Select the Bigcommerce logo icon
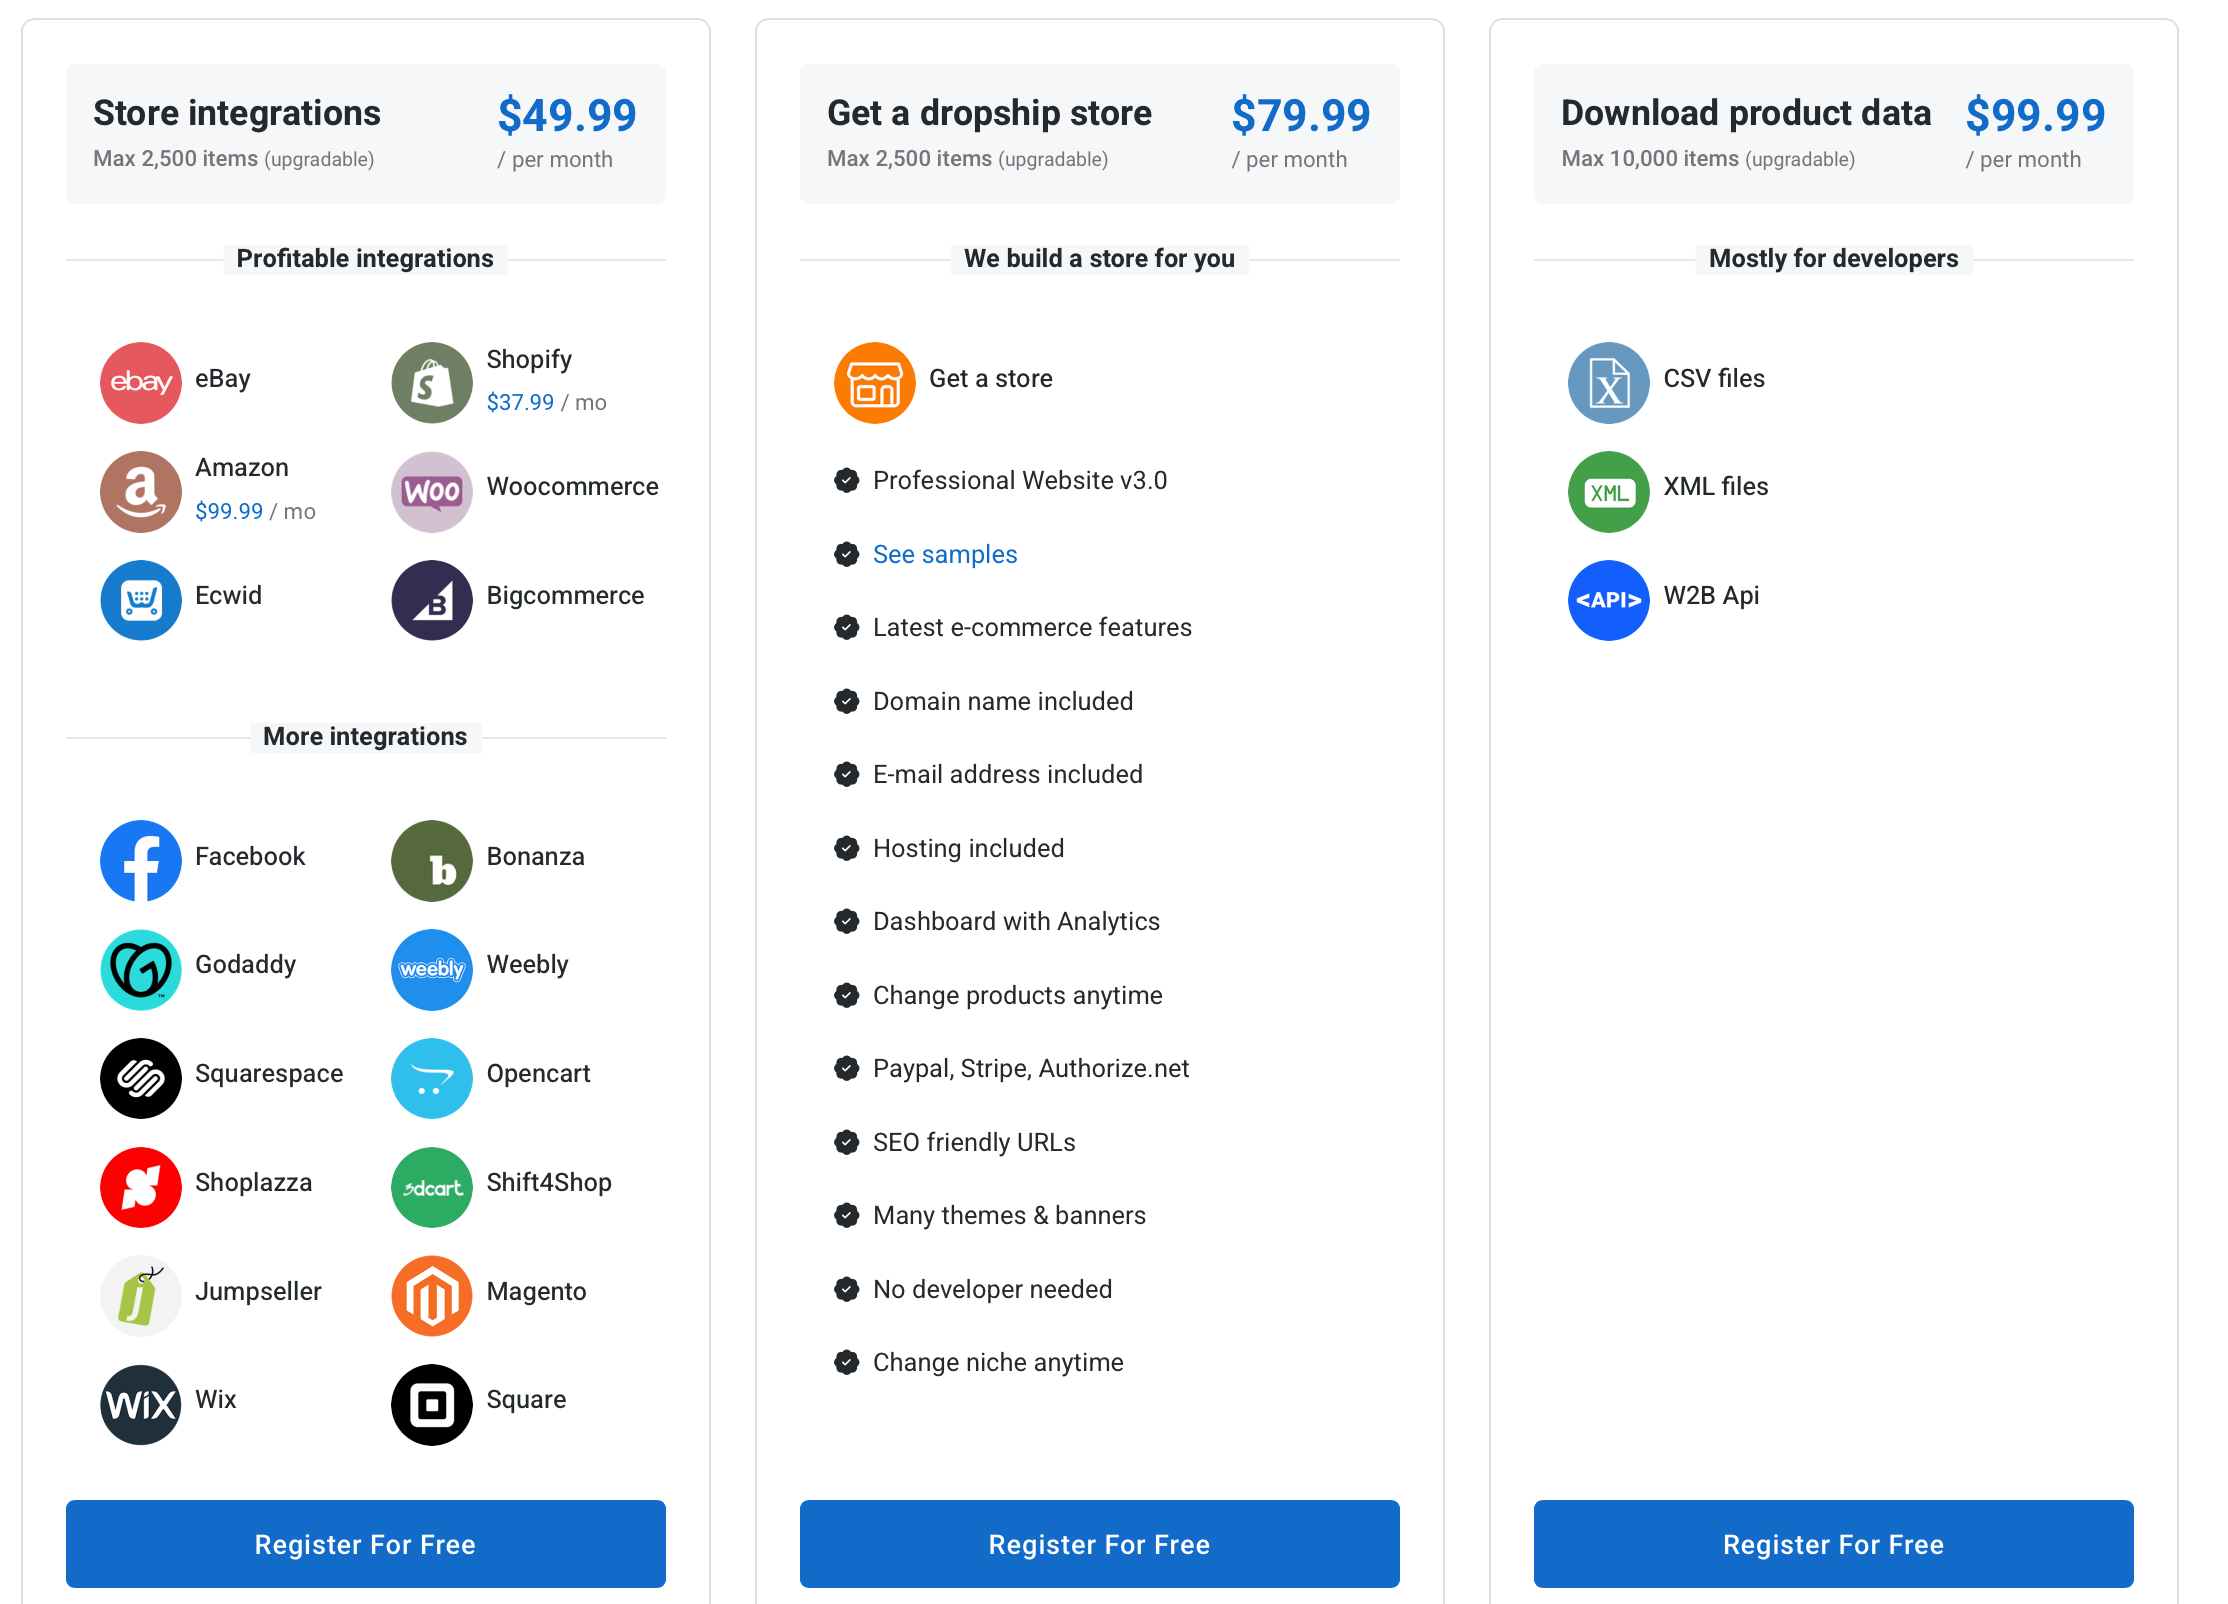The image size is (2228, 1604). (x=432, y=600)
